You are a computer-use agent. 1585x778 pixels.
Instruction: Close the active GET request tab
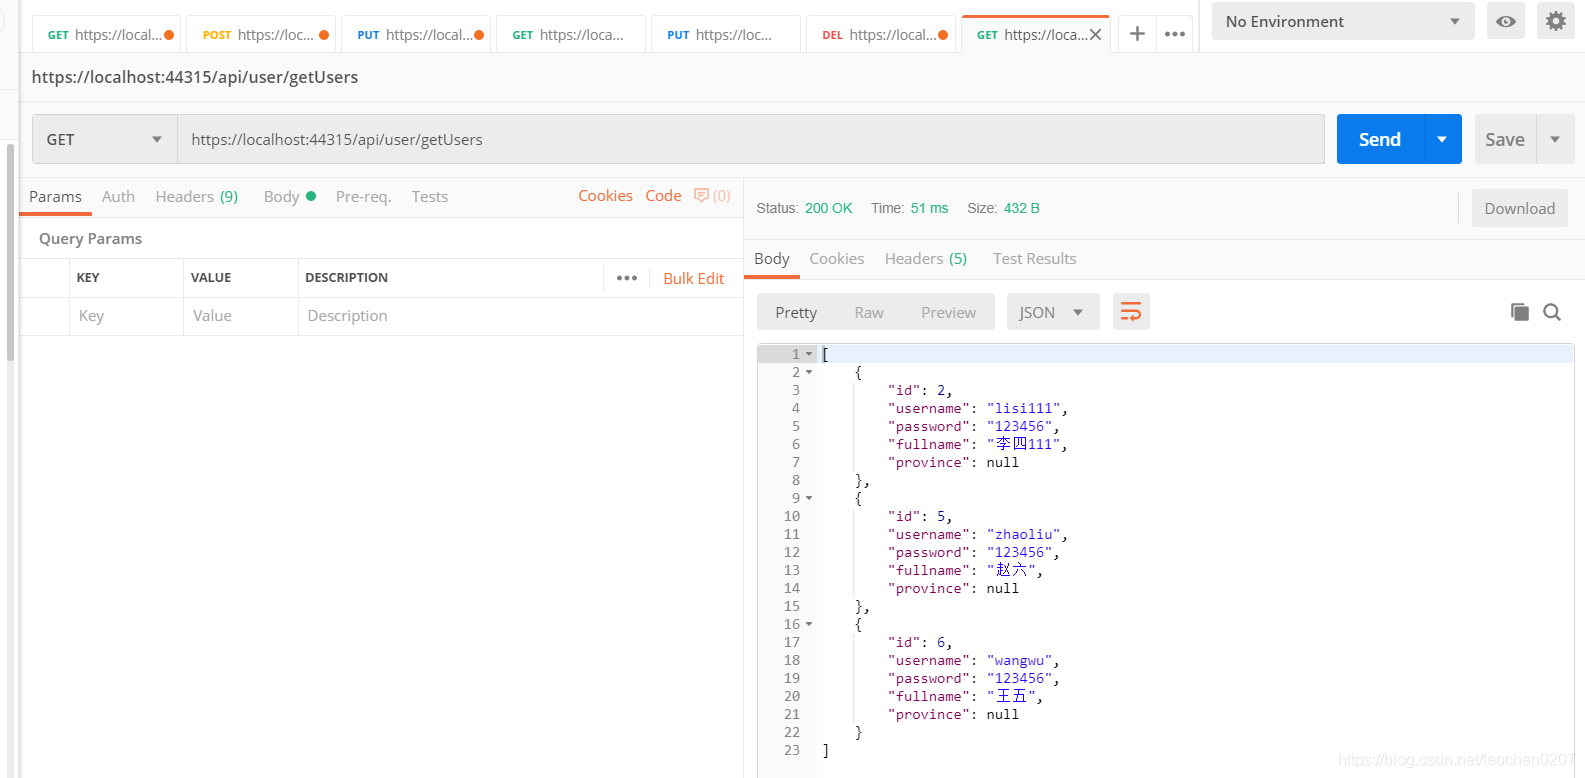[1095, 35]
